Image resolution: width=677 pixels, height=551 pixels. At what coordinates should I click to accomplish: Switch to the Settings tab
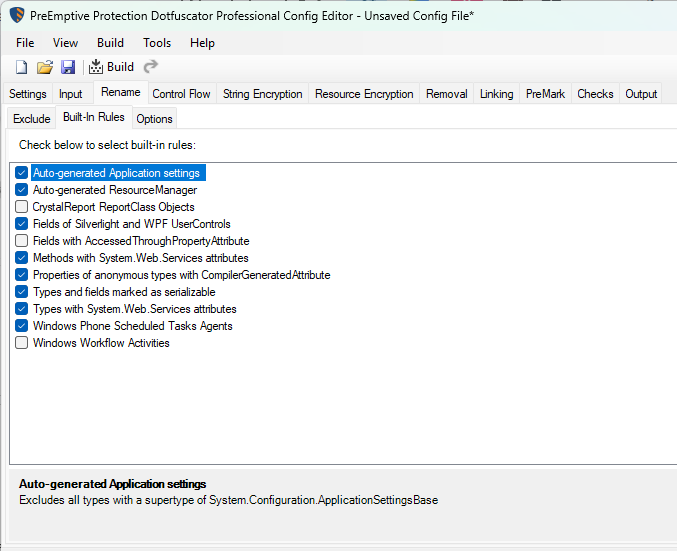click(x=28, y=94)
